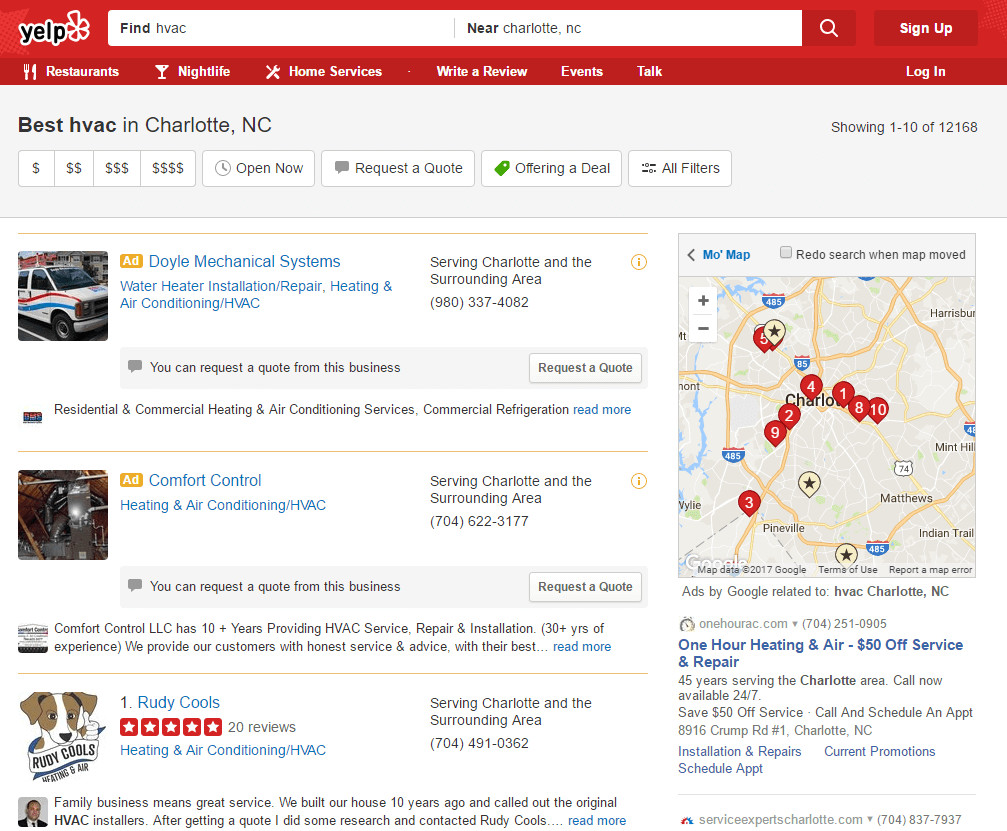
Task: Click Doyle Mechanical Systems van thumbnail
Action: 63,295
